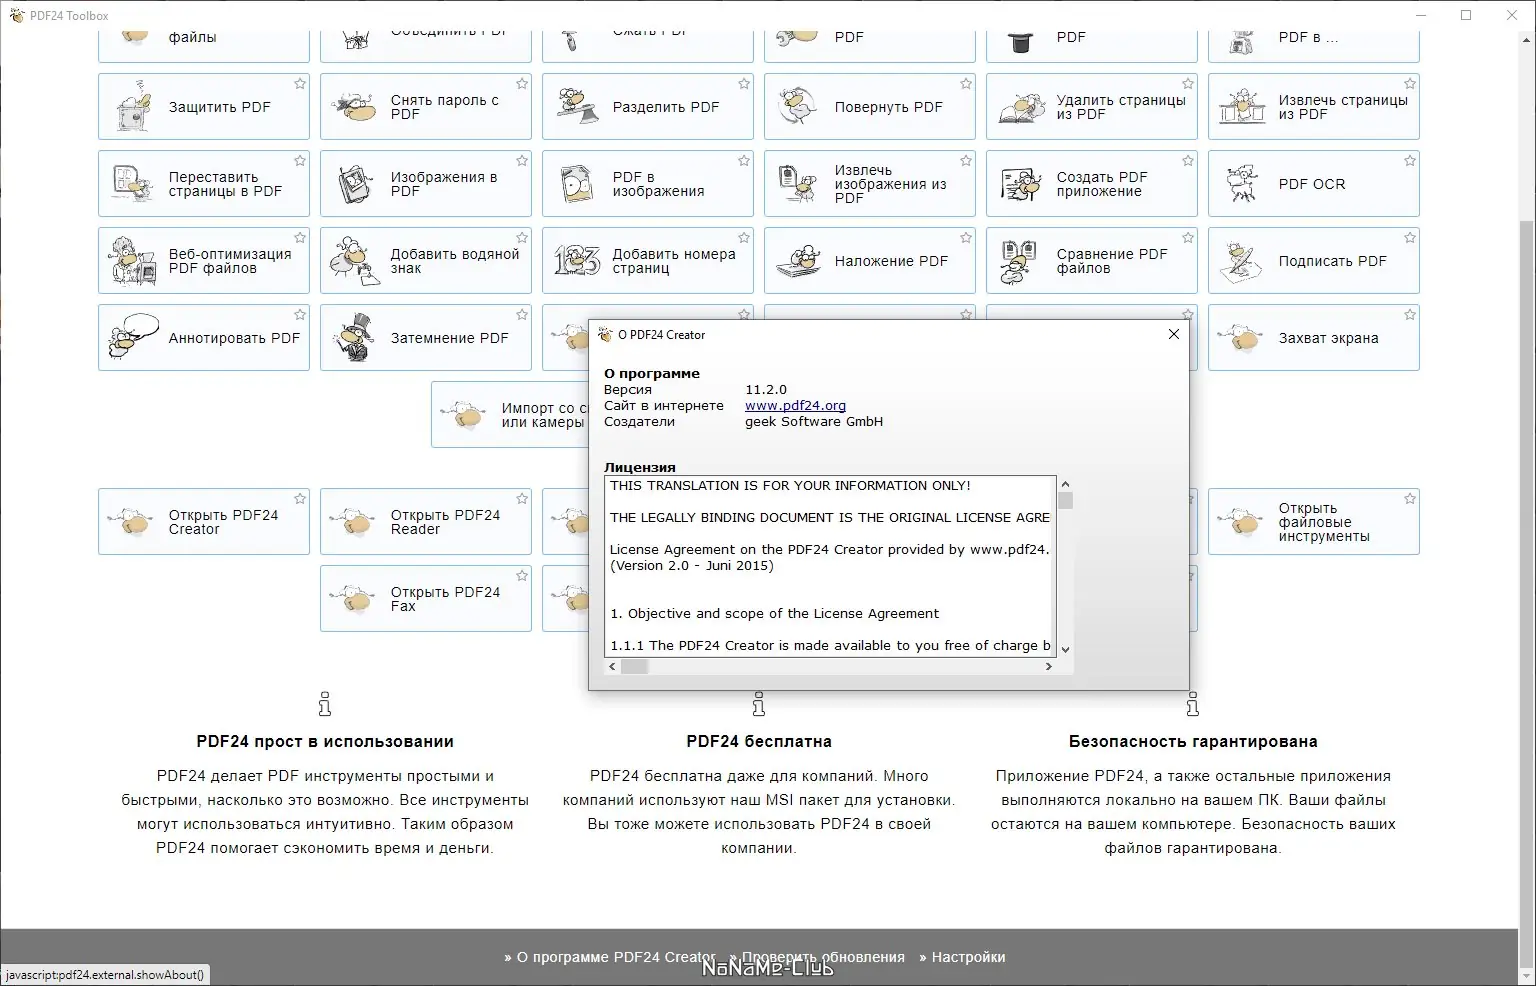
Task: Click the Открыть PDF24 Reader tile
Action: (x=426, y=522)
